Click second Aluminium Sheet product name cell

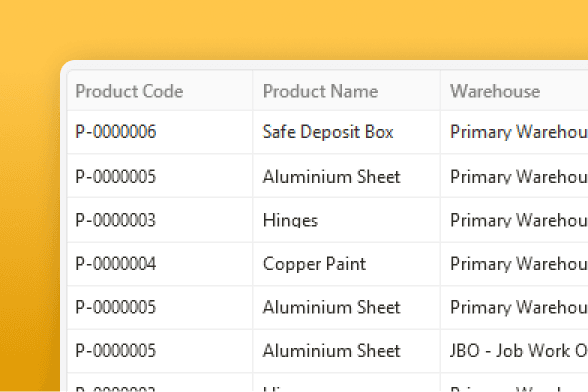pyautogui.click(x=346, y=307)
